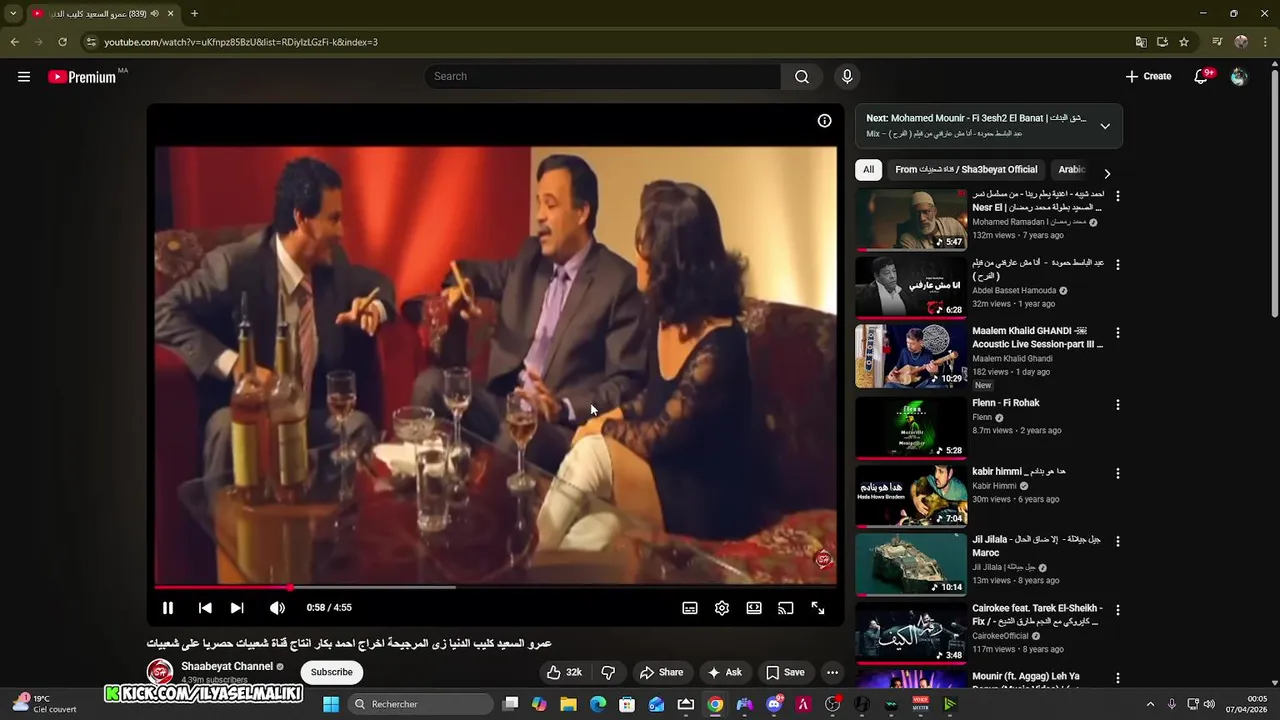
Task: Cast video to a TV
Action: coord(786,608)
